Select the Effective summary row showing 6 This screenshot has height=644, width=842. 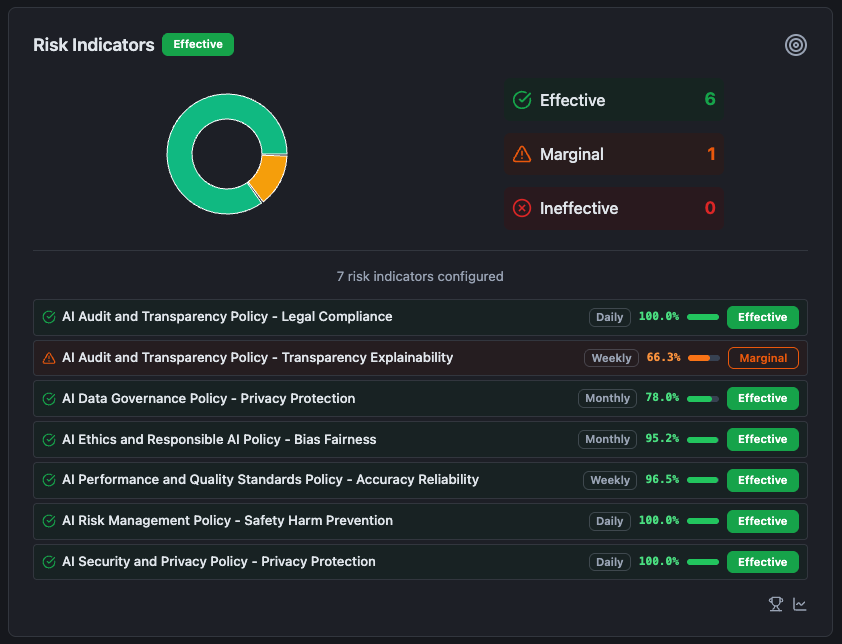coord(614,100)
